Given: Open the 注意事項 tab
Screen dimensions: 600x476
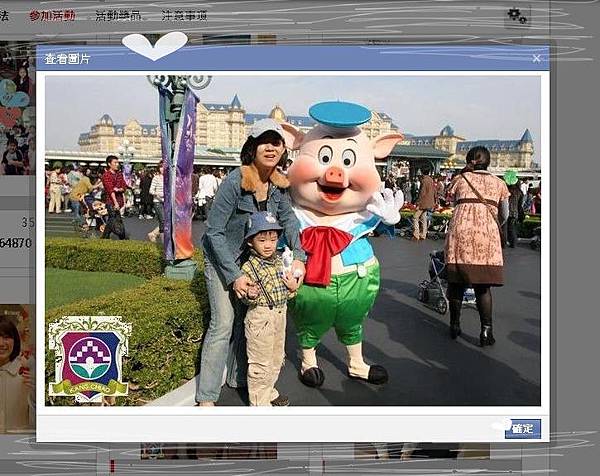Looking at the screenshot, I should tap(184, 16).
